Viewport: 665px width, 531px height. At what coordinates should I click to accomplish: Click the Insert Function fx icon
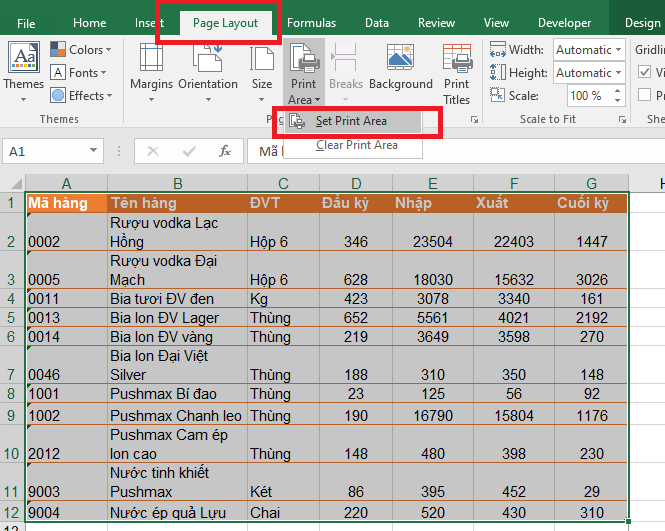225,151
